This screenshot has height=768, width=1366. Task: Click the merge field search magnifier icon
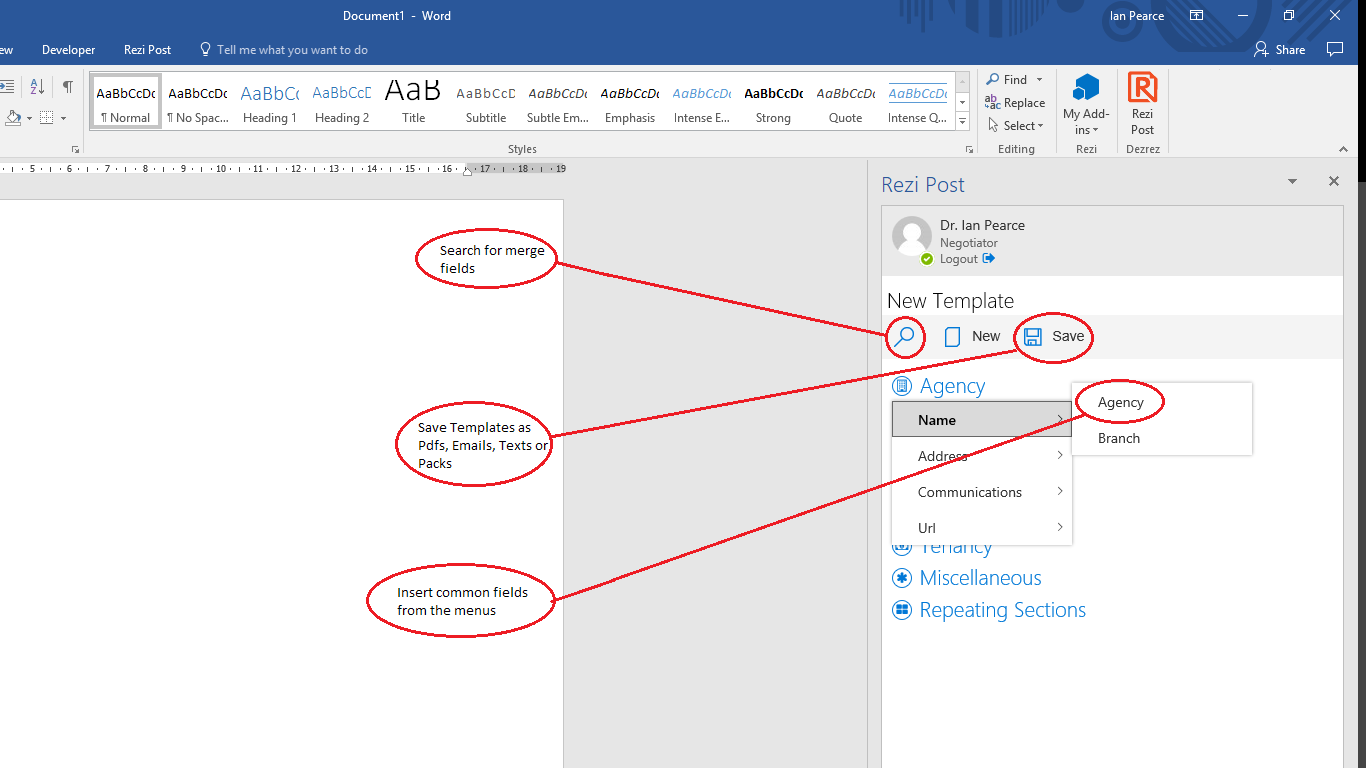pyautogui.click(x=904, y=337)
